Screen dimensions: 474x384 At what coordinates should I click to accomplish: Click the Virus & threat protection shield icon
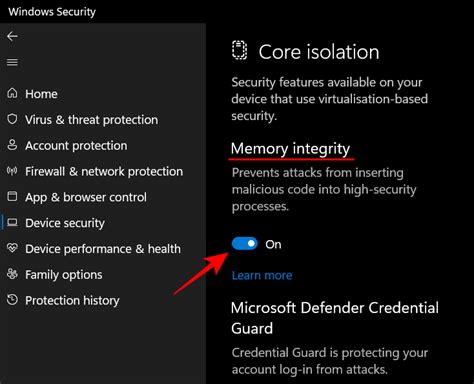[12, 119]
